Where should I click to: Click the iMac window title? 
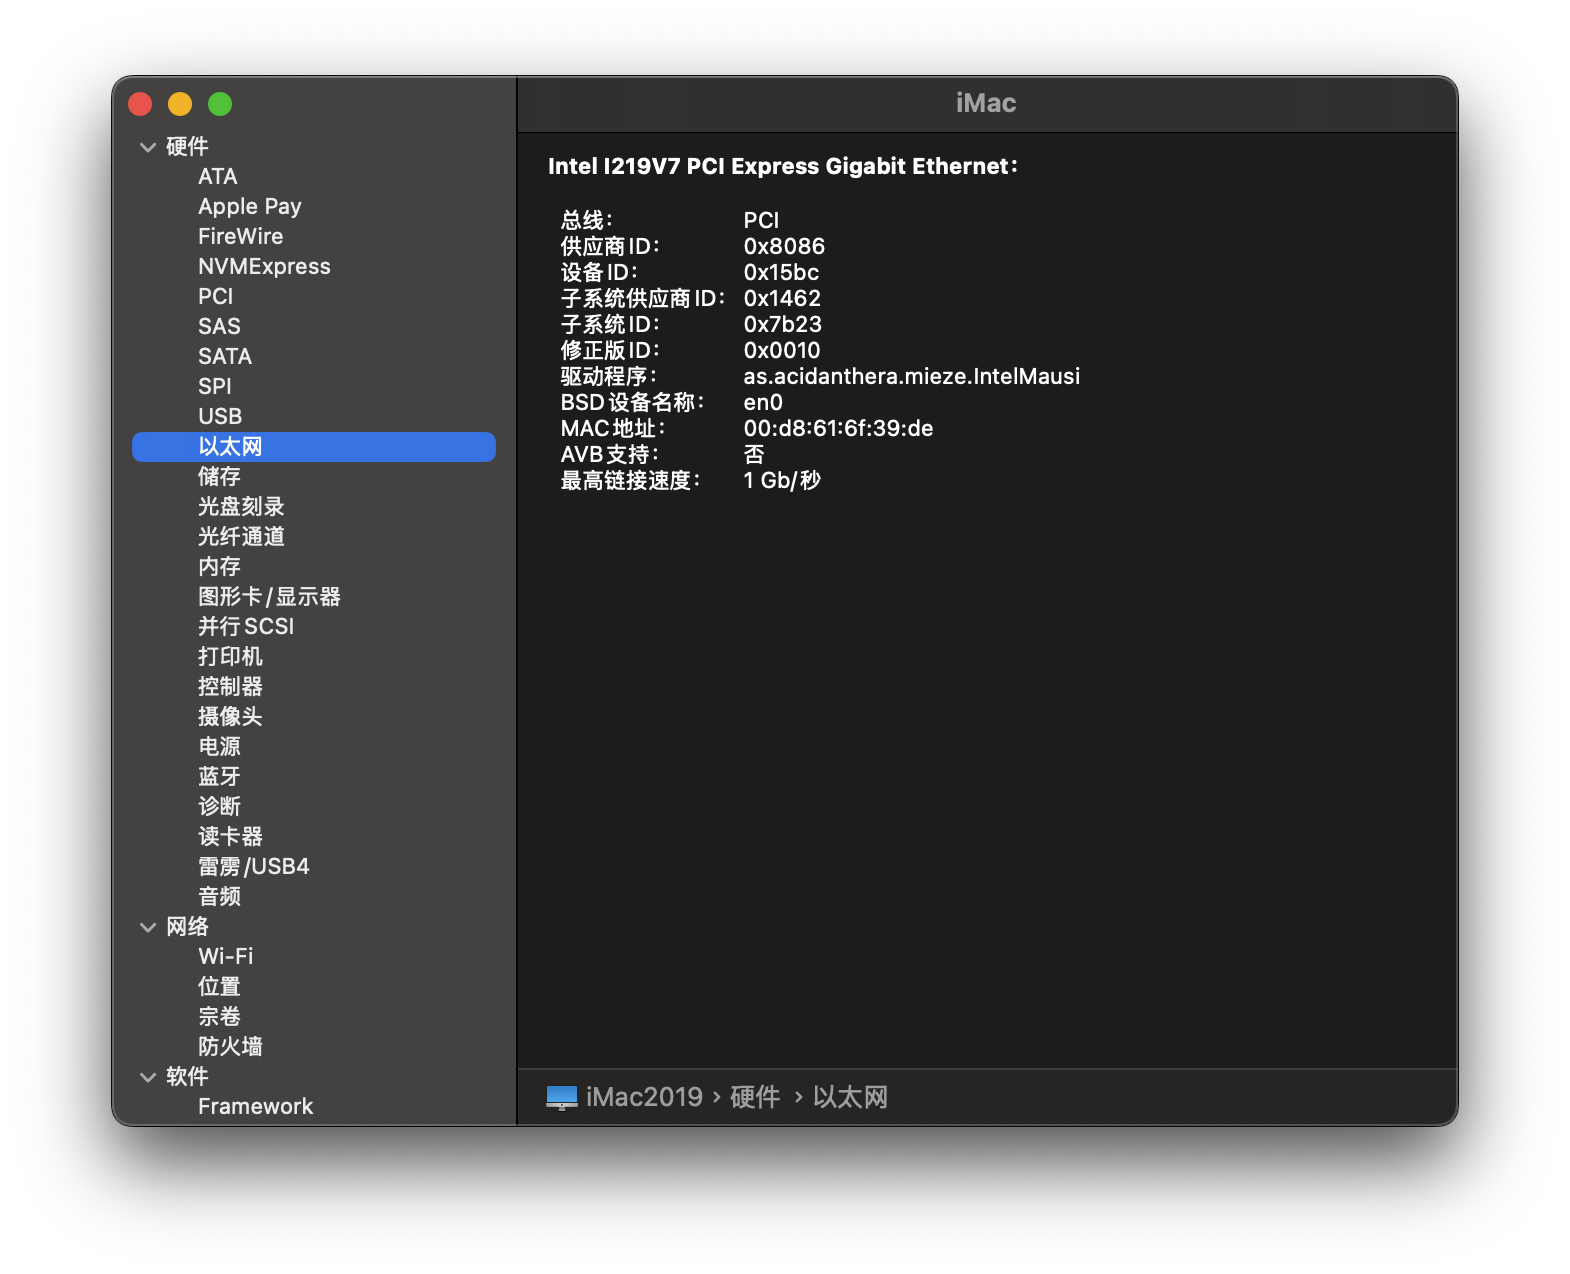click(x=986, y=103)
